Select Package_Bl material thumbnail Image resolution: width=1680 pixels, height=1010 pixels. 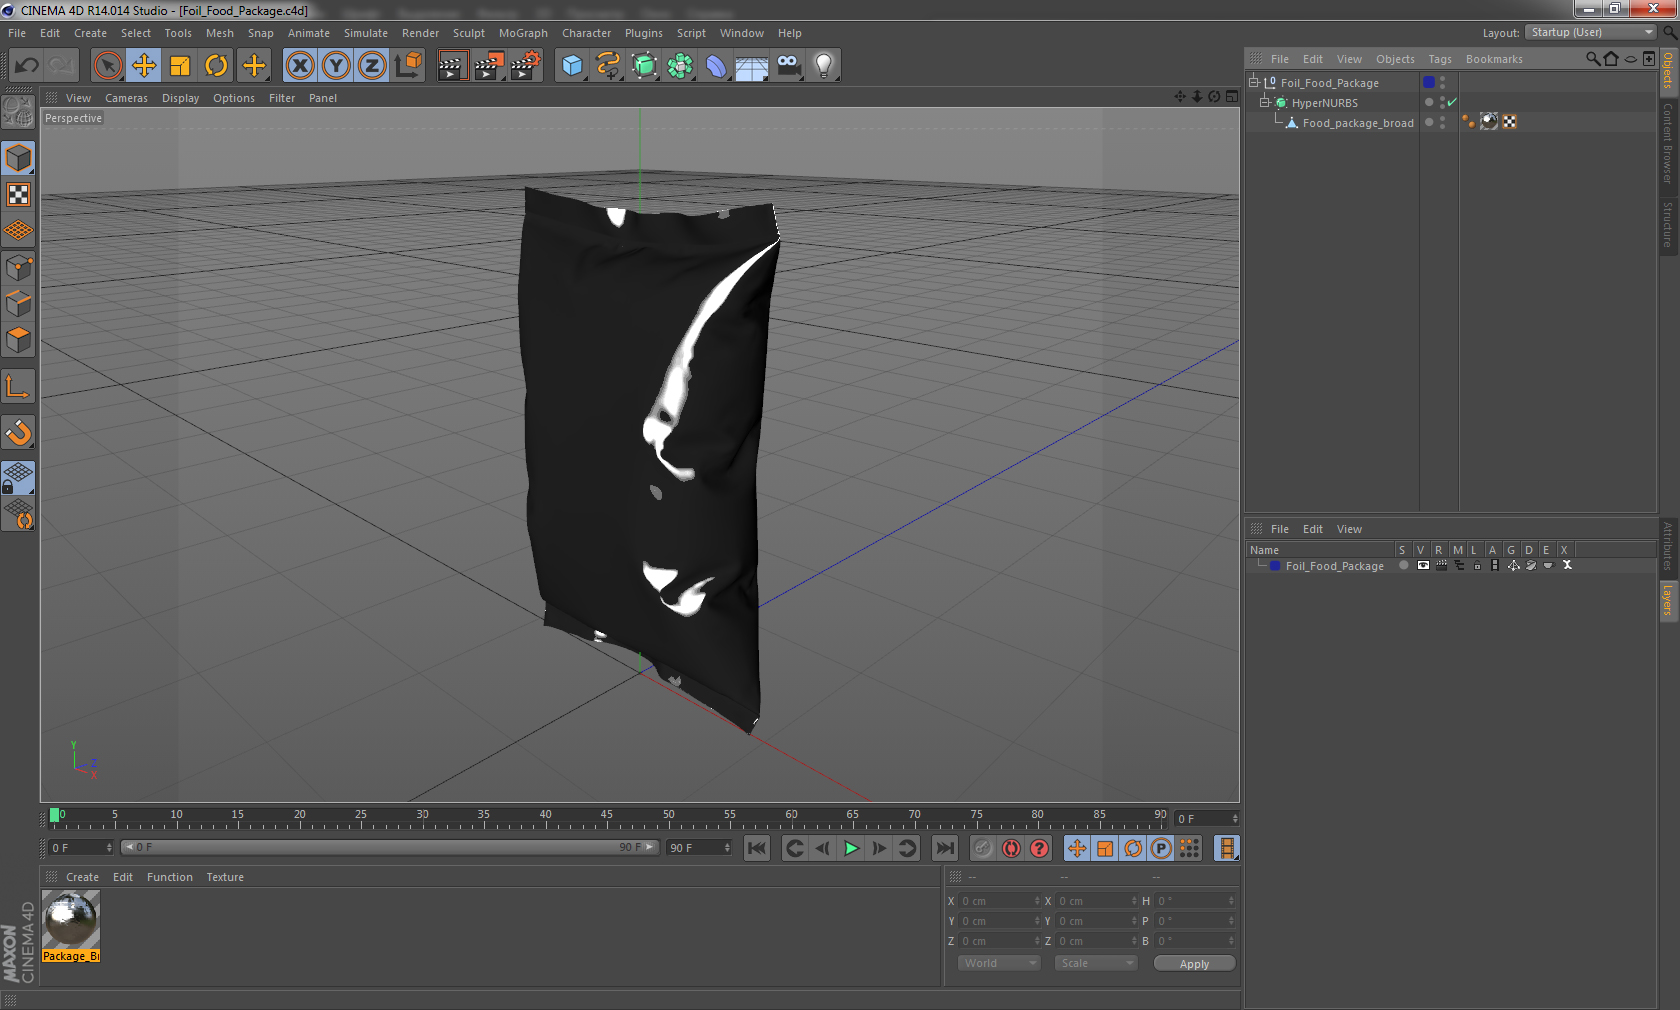71,927
